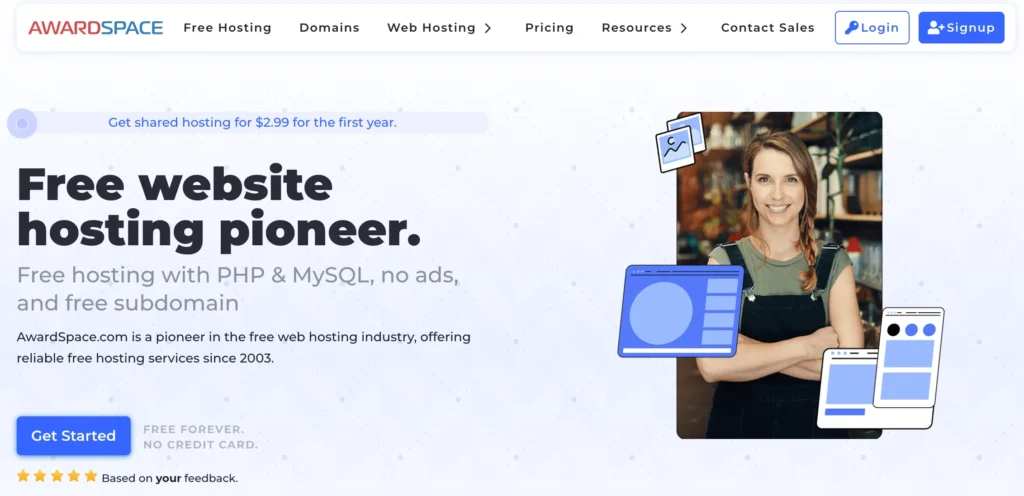Open the Pricing page

click(x=549, y=27)
